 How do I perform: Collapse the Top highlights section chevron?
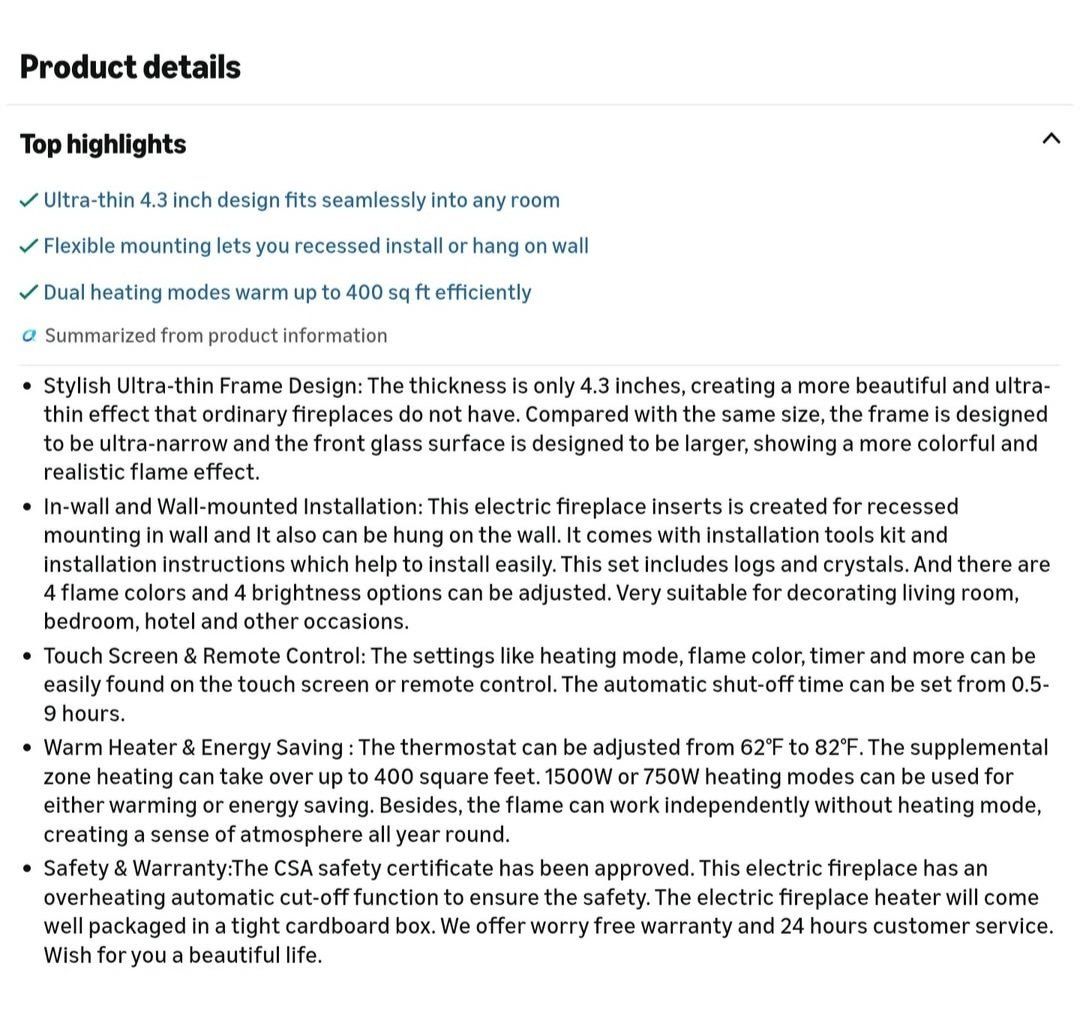pos(1050,138)
